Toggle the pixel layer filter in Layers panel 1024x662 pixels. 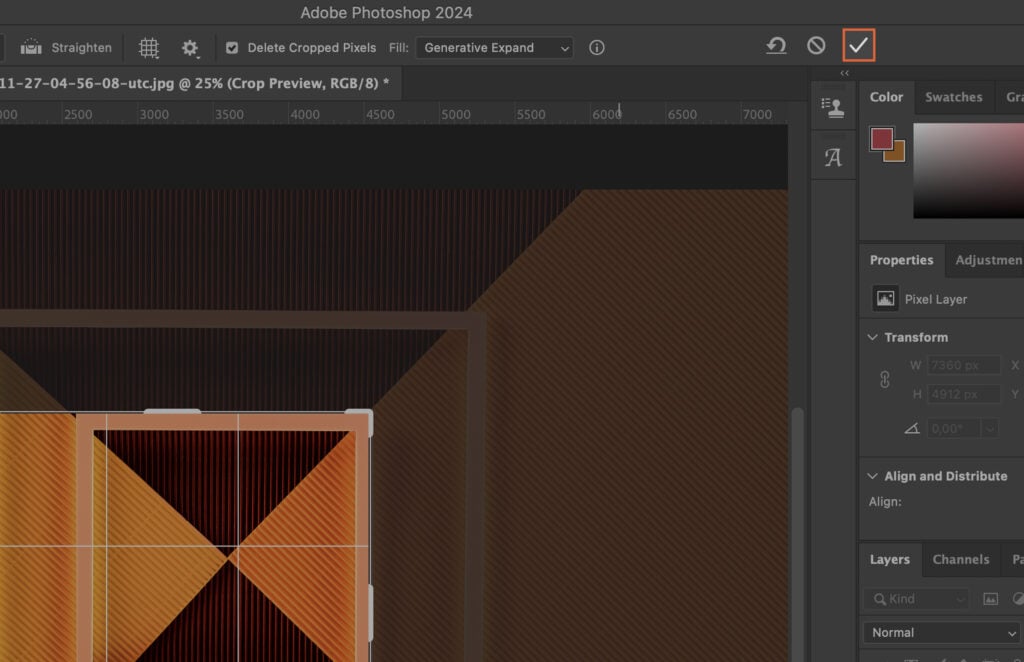[989, 598]
